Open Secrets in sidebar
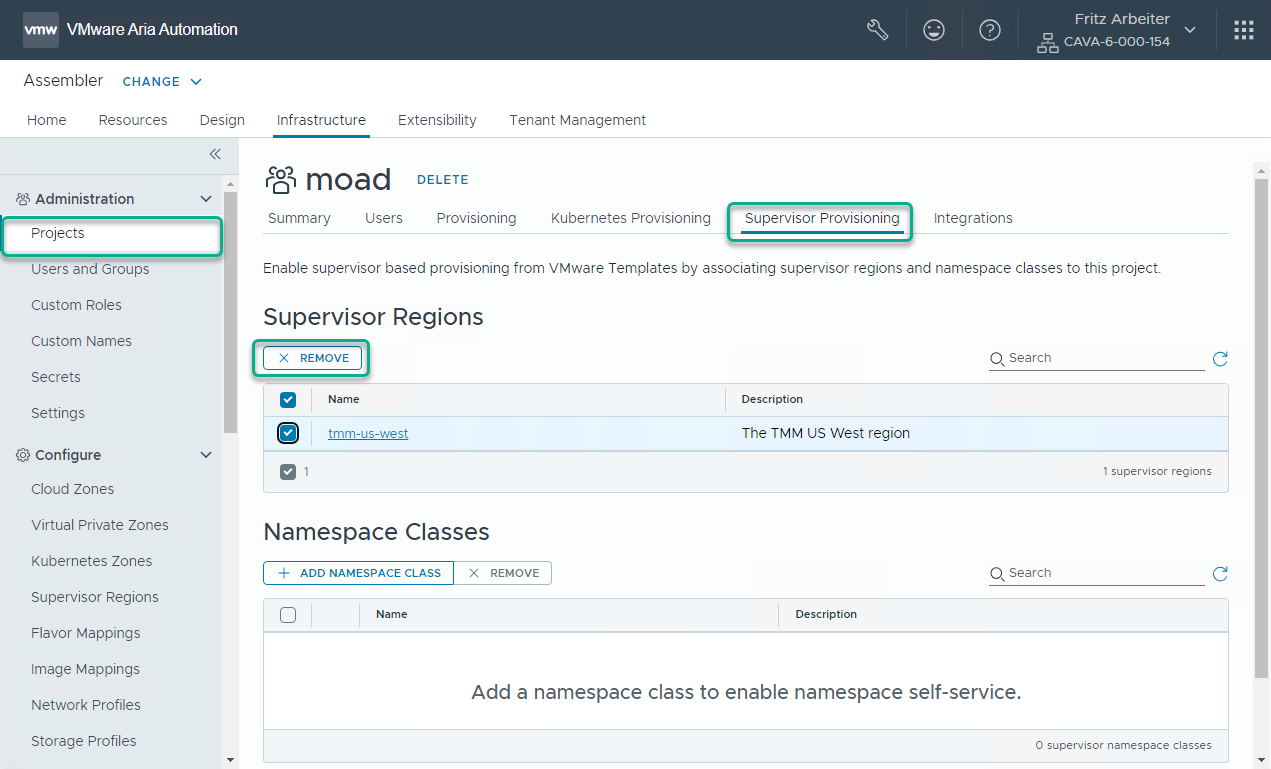Screen dimensions: 1271x769 (56, 377)
